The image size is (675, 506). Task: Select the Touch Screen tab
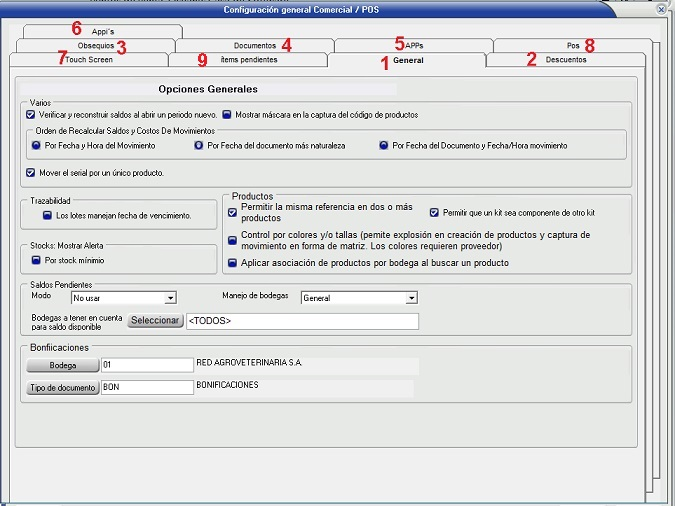[88, 60]
